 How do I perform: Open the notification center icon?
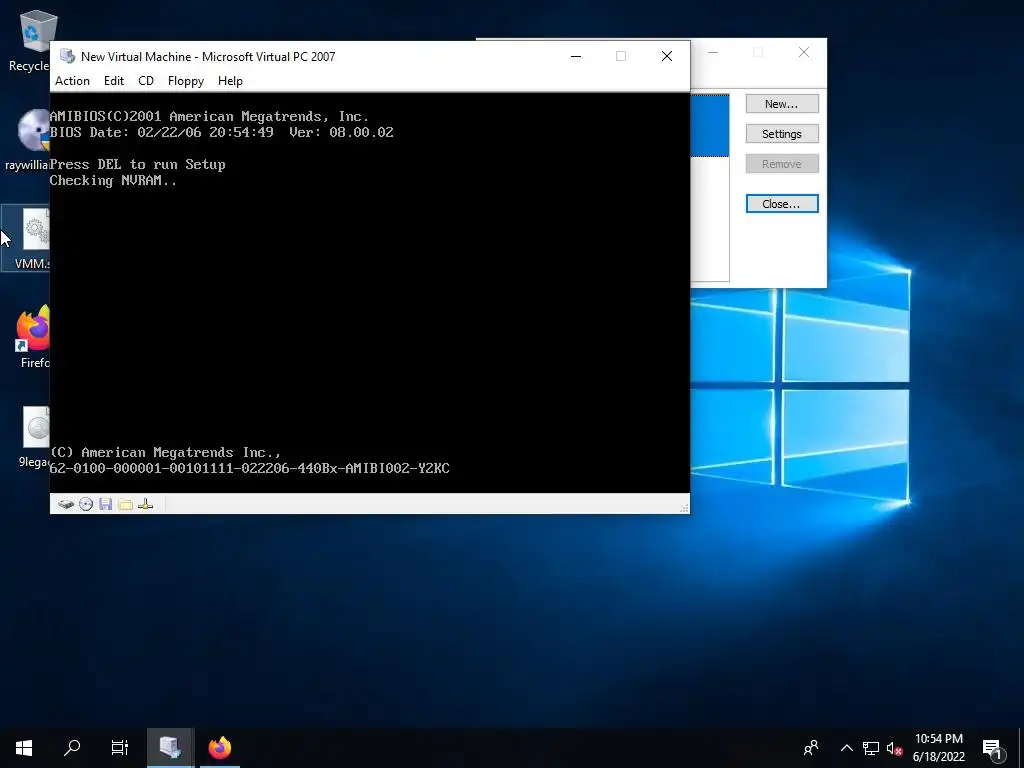pyautogui.click(x=992, y=748)
